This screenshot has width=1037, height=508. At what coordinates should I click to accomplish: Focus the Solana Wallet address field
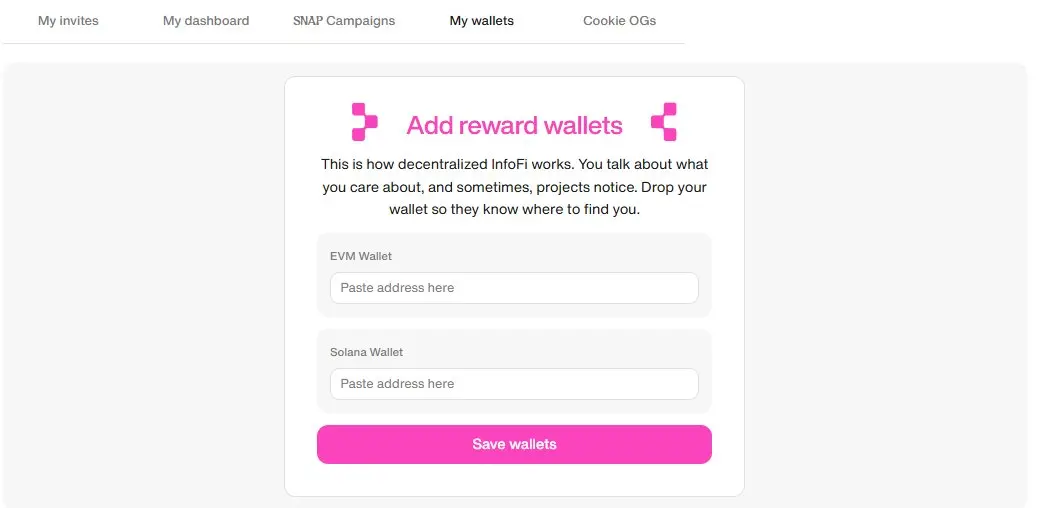(515, 384)
